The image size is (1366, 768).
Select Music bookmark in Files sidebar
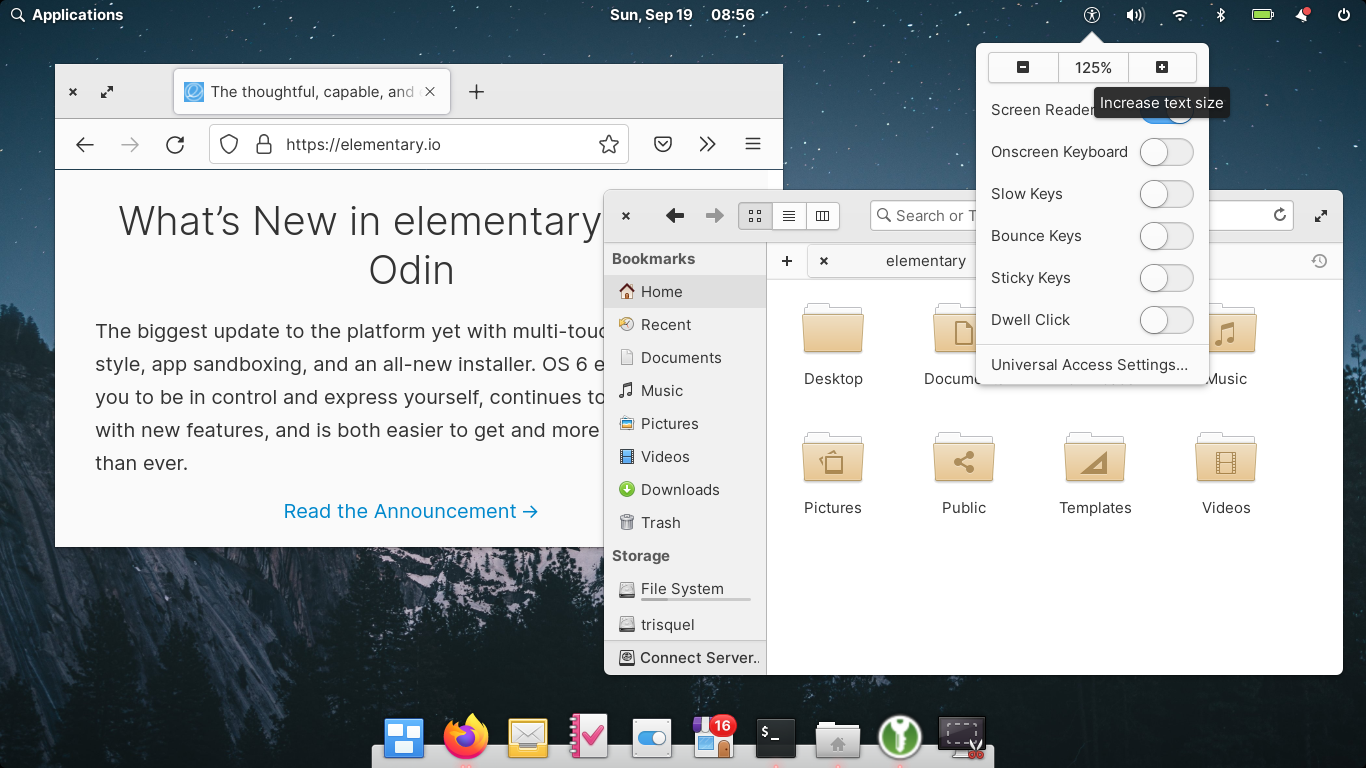[685, 391]
